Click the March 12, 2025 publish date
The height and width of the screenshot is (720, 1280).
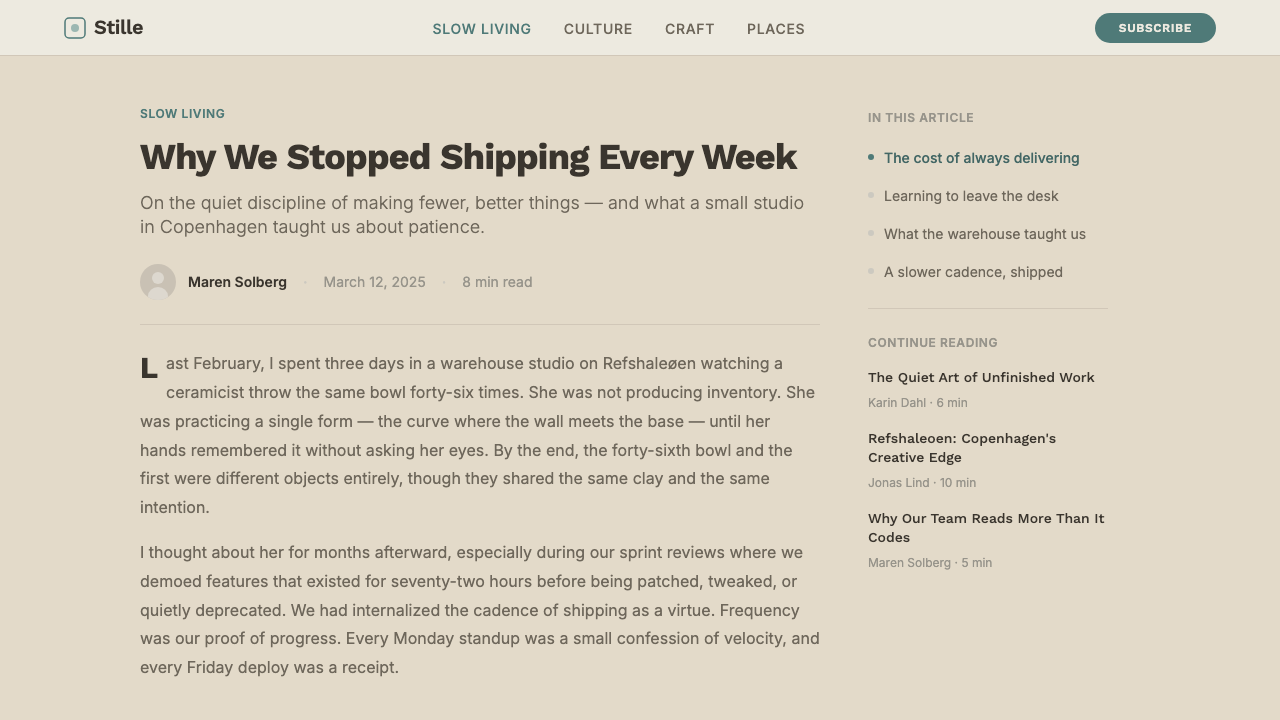[374, 282]
